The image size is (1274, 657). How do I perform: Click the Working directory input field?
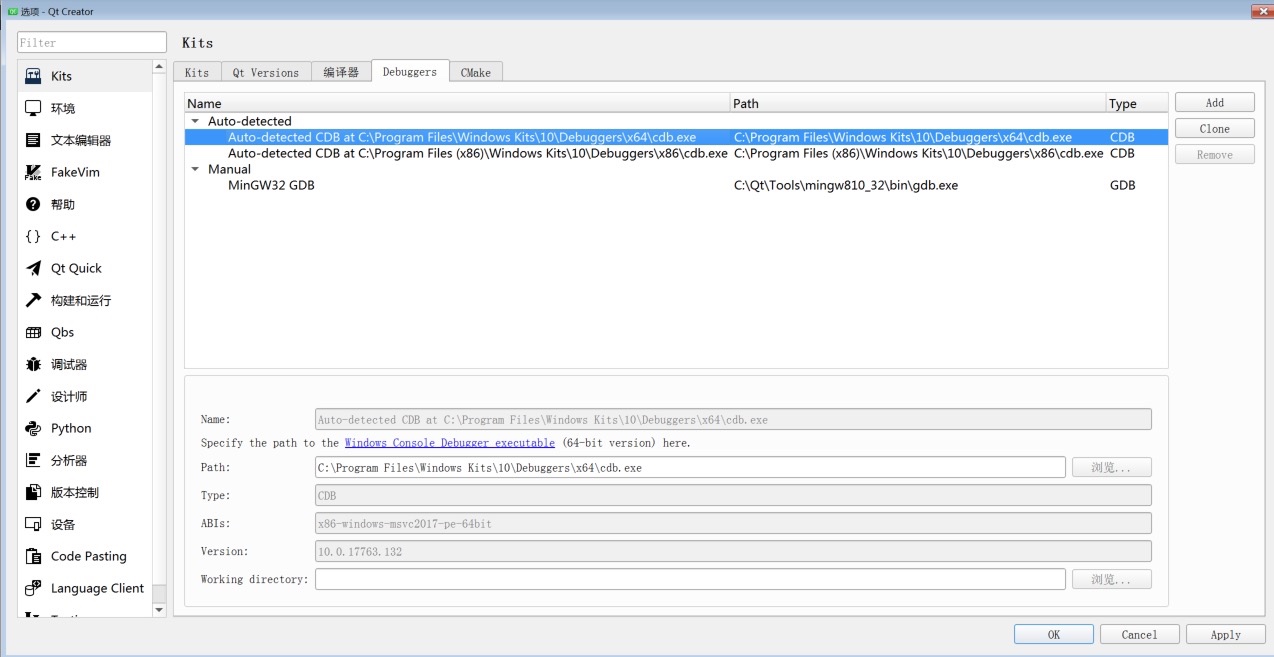690,579
